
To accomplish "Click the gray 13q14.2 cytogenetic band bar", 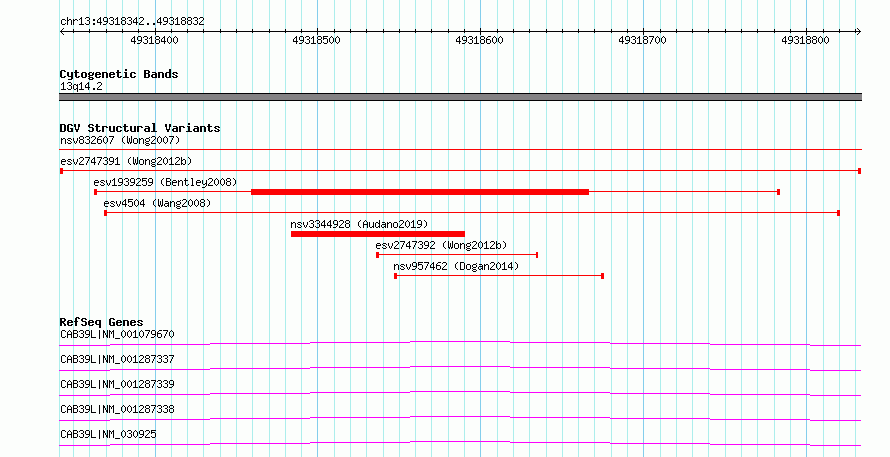I will [x=460, y=97].
